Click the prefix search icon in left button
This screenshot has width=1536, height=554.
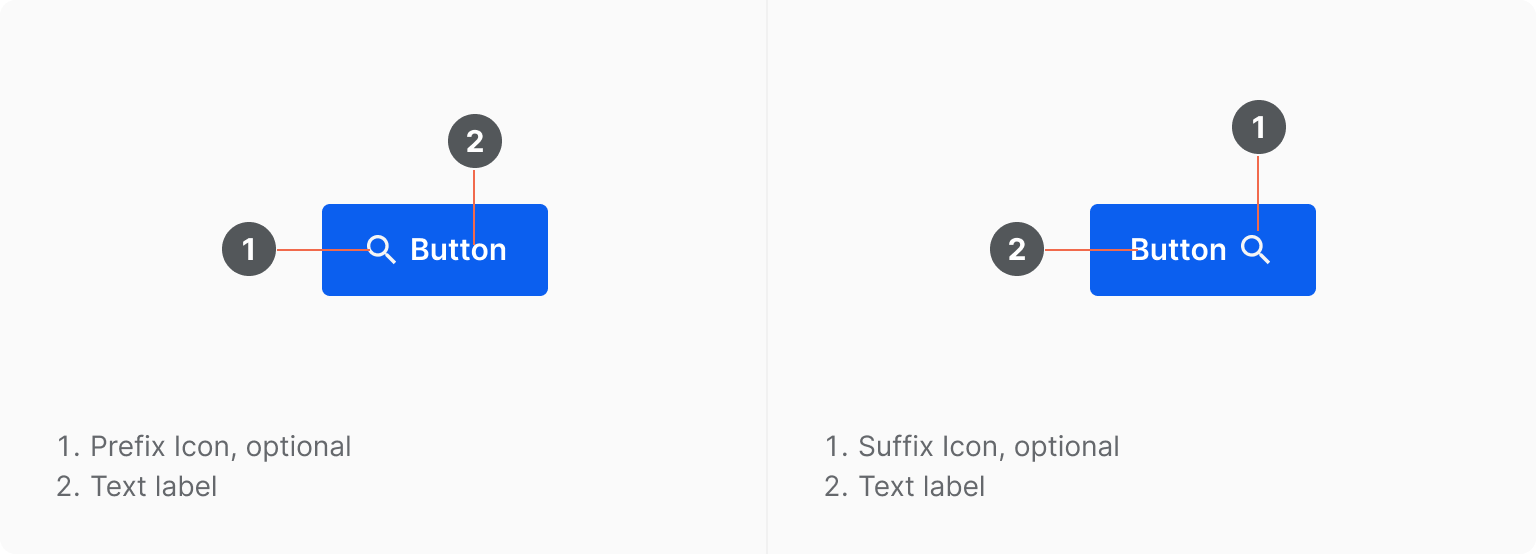coord(382,250)
